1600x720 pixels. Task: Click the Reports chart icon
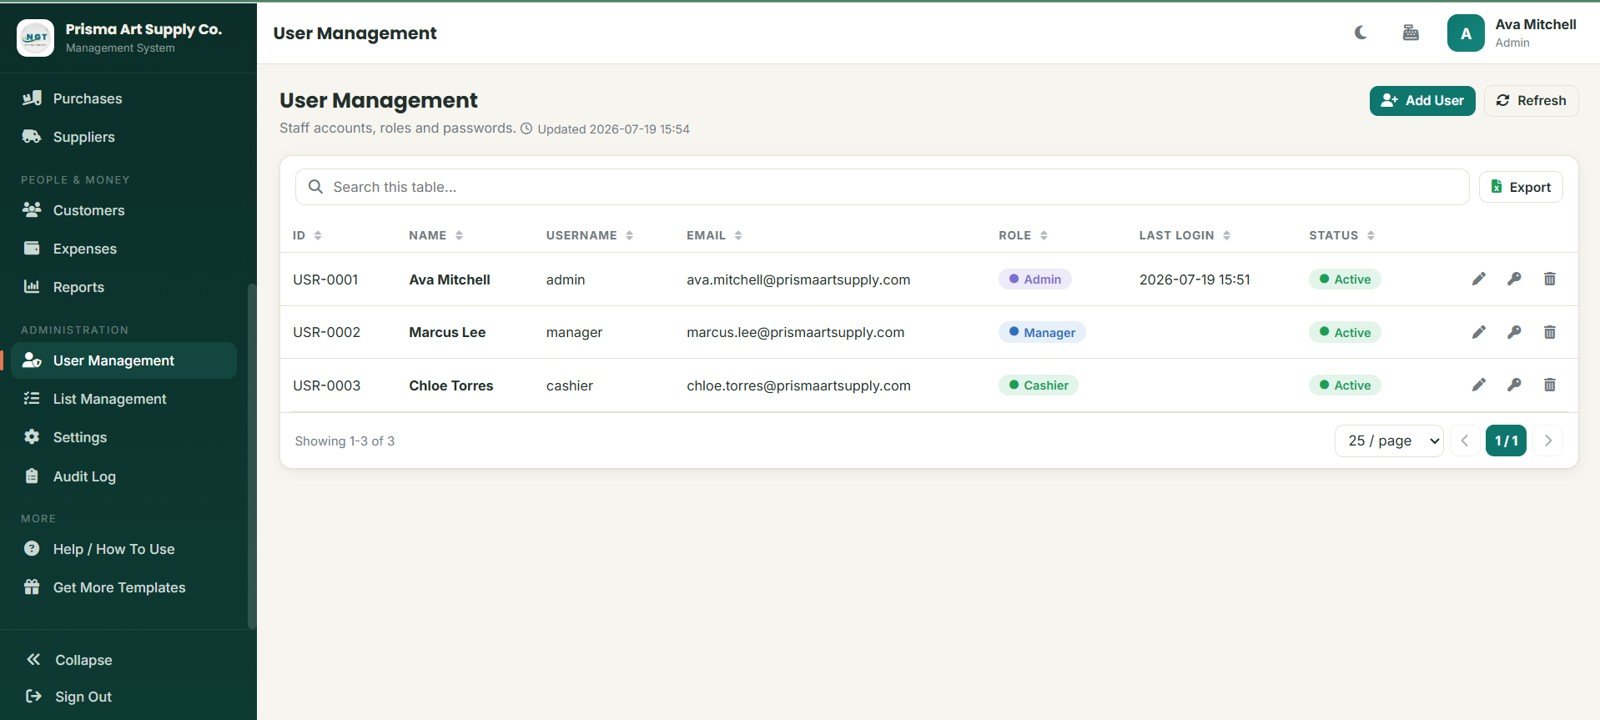pyautogui.click(x=32, y=287)
